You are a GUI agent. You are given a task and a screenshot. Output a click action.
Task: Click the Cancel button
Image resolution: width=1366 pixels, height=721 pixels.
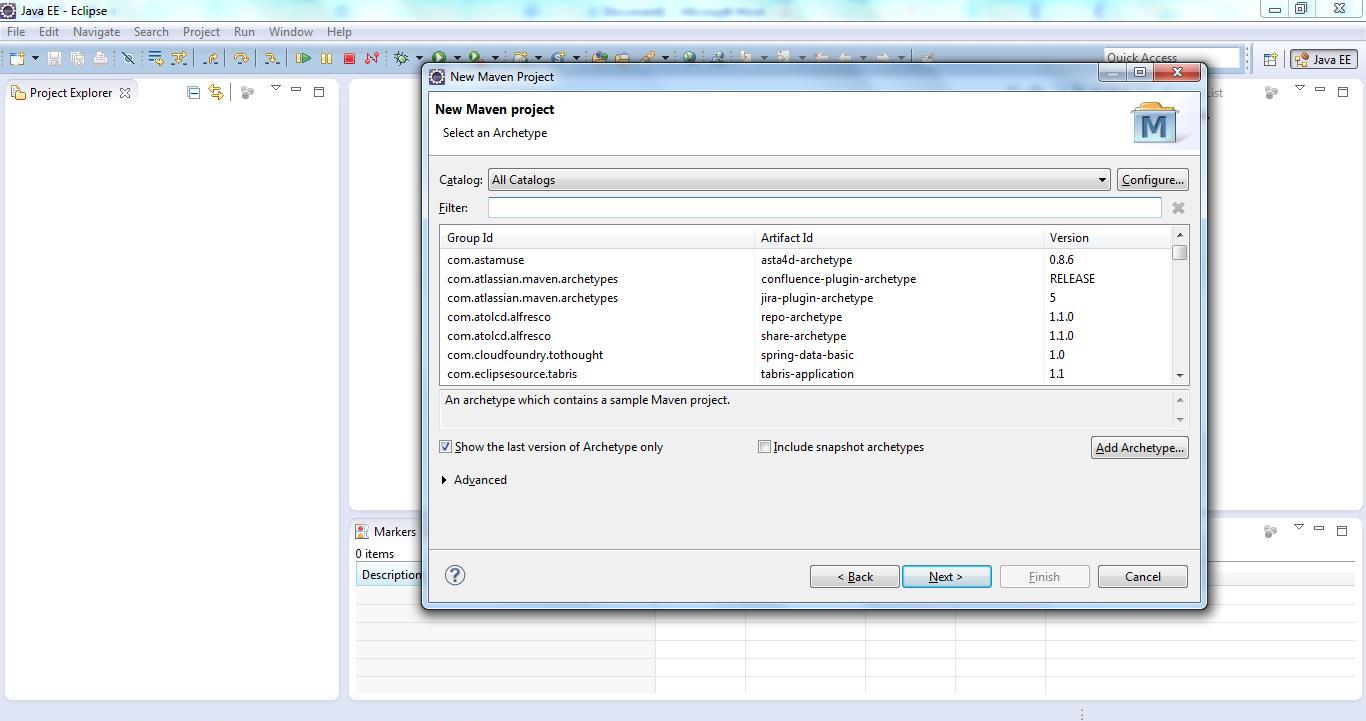click(x=1142, y=577)
